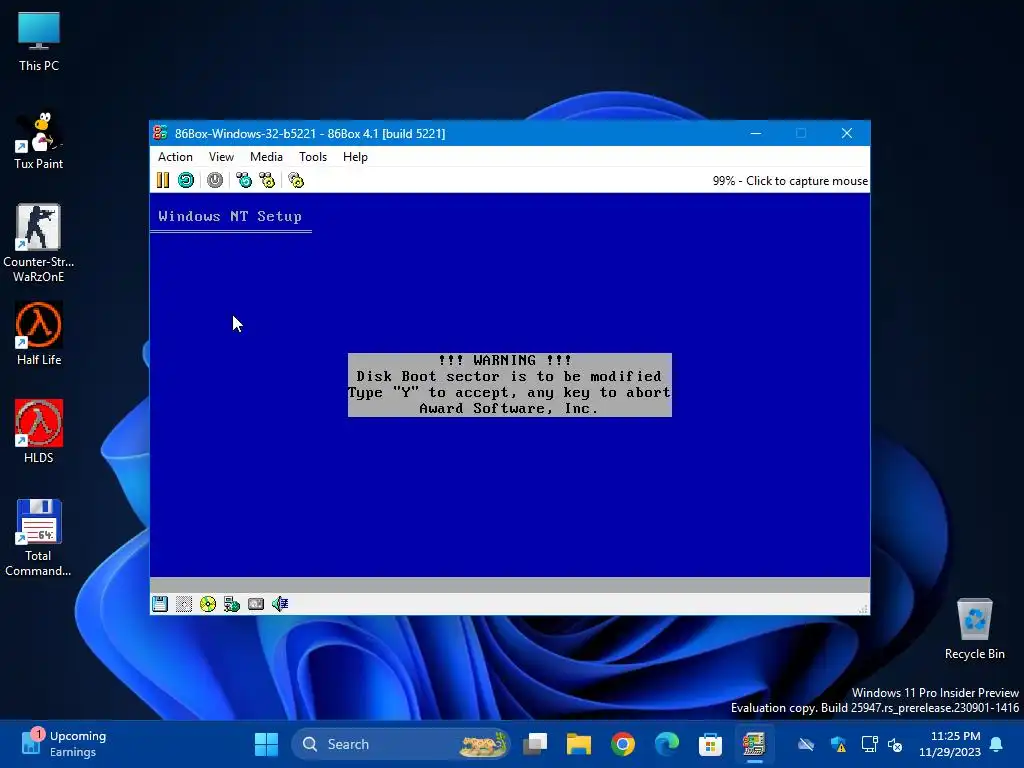Screen dimensions: 1024x768
Task: Click the taskbar Search box
Action: tap(401, 744)
